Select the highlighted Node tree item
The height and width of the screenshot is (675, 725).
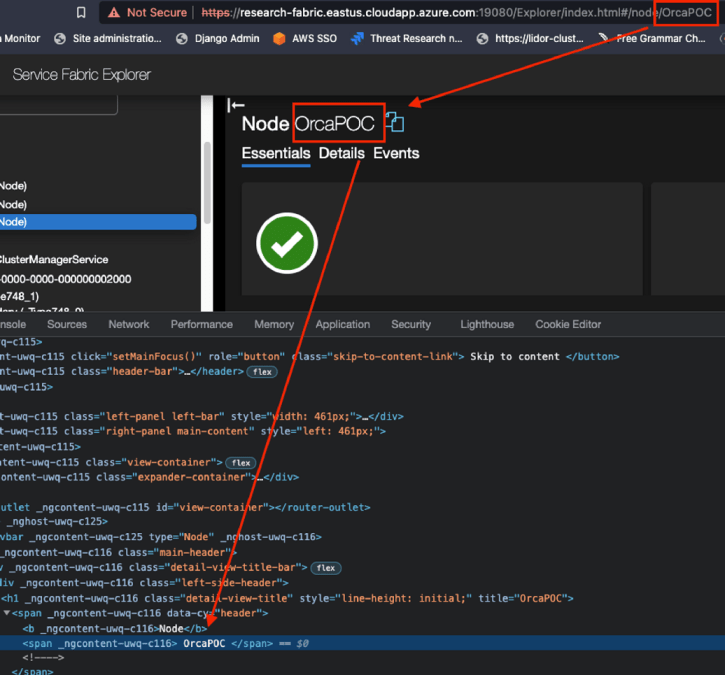(x=98, y=222)
